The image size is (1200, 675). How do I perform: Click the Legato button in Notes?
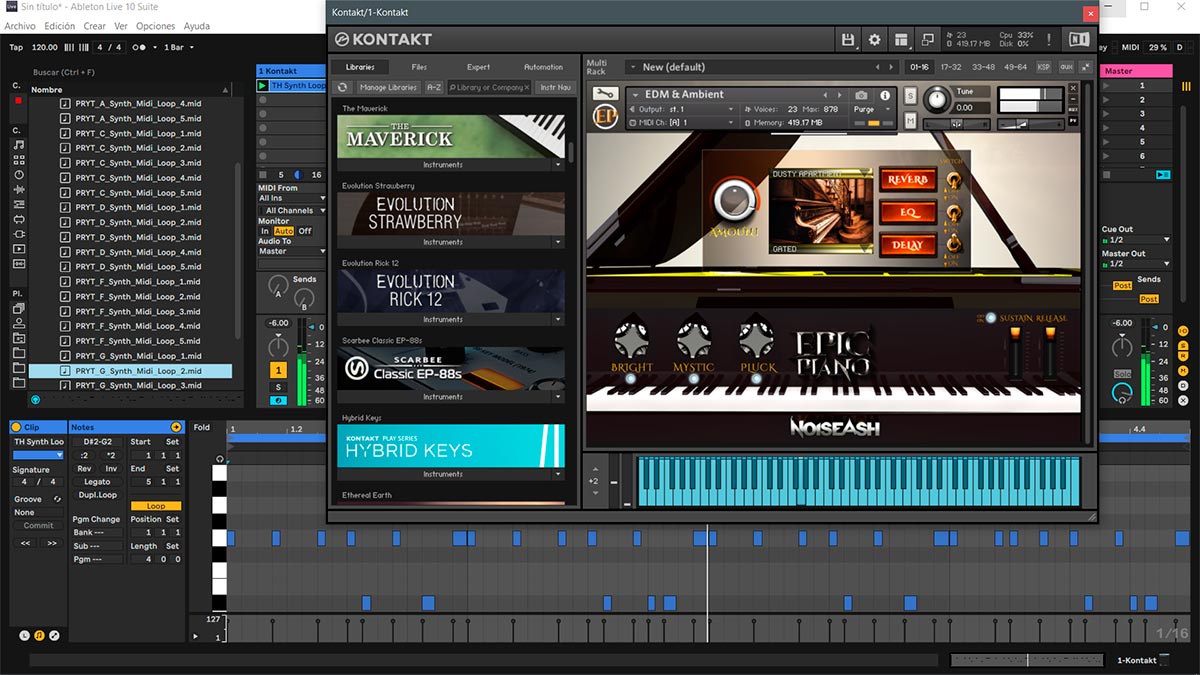97,482
